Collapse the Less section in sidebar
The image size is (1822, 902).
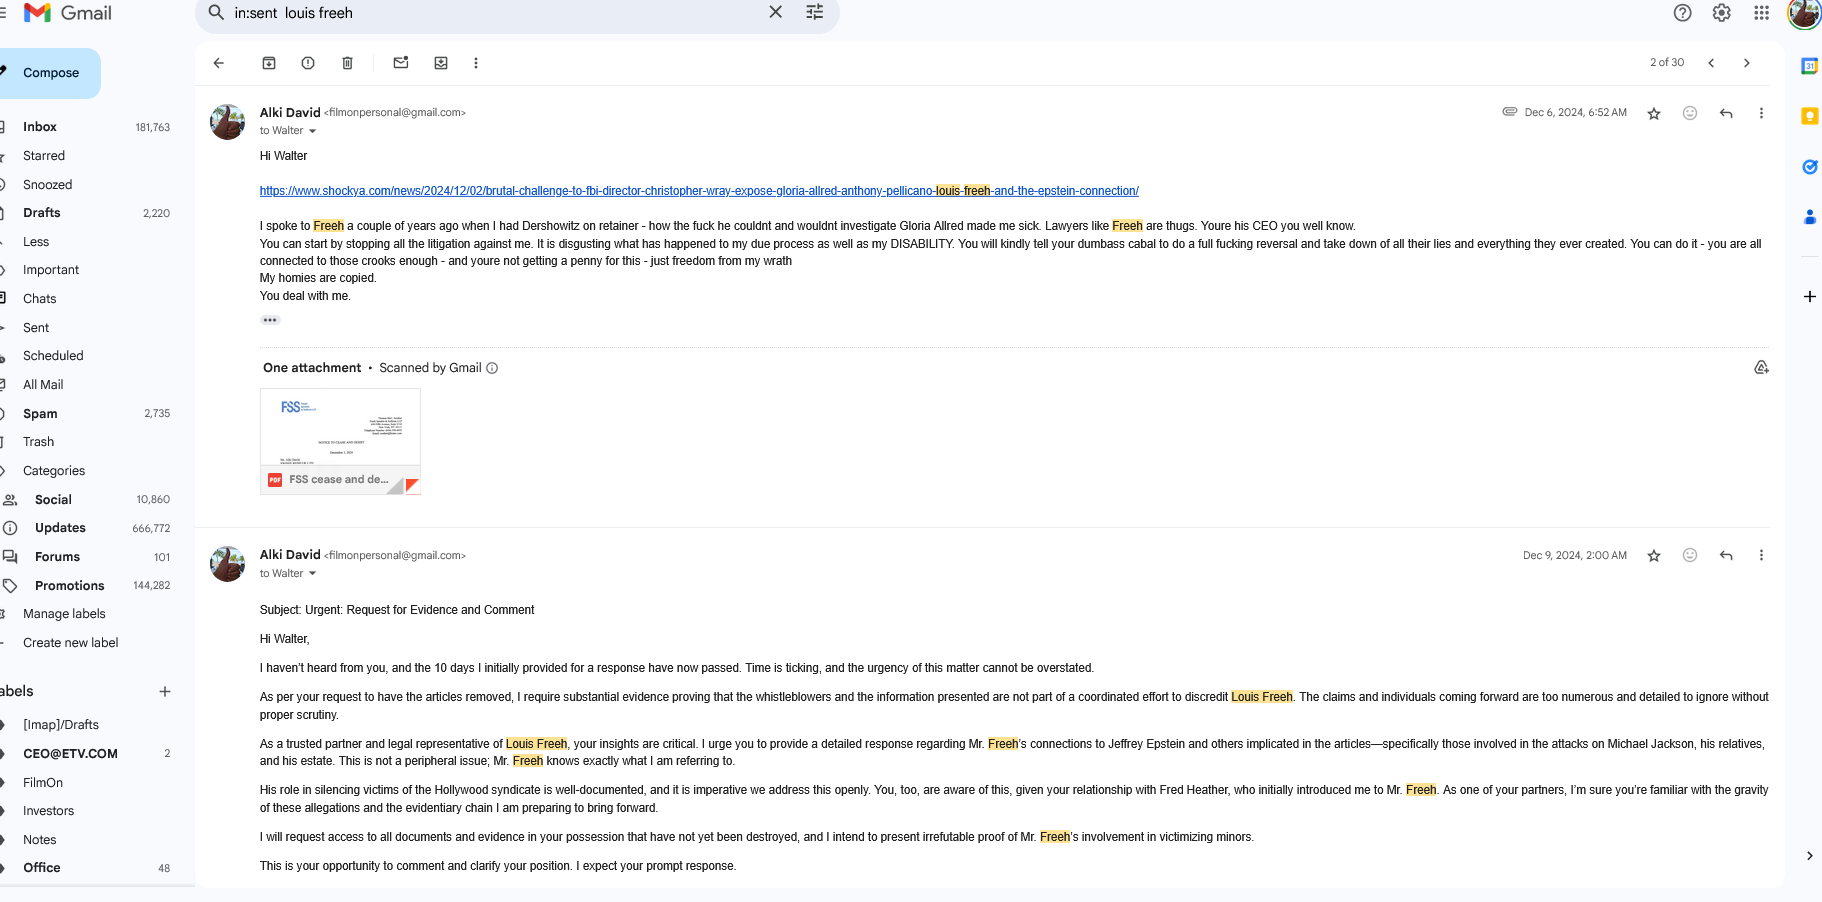(36, 242)
